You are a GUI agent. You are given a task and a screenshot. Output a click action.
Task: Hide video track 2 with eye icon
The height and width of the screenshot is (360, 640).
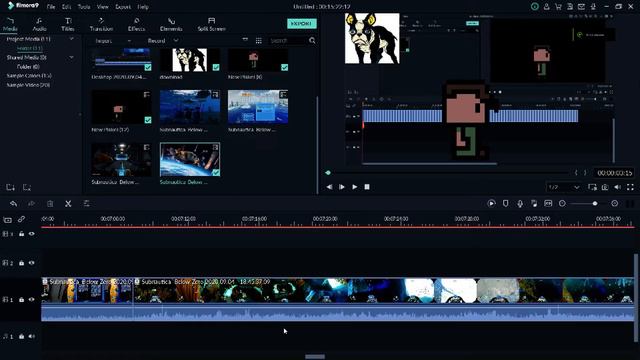tap(32, 263)
